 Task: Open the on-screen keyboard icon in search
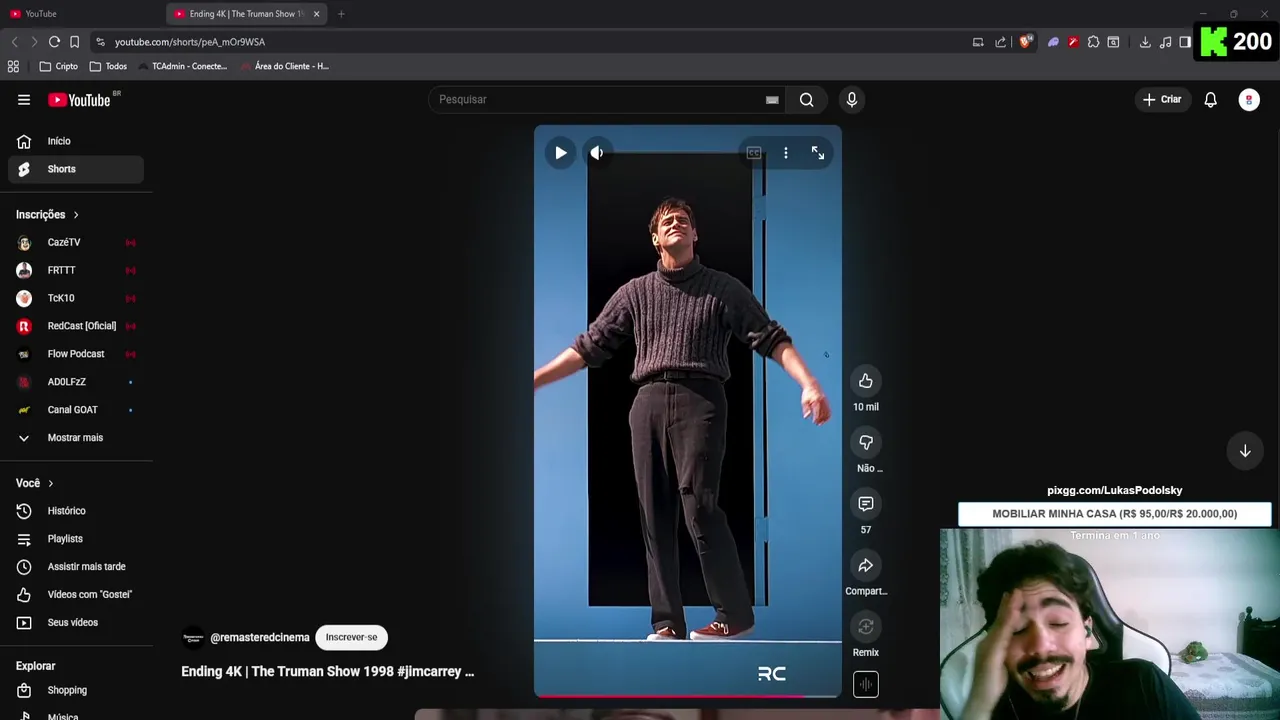click(x=772, y=99)
